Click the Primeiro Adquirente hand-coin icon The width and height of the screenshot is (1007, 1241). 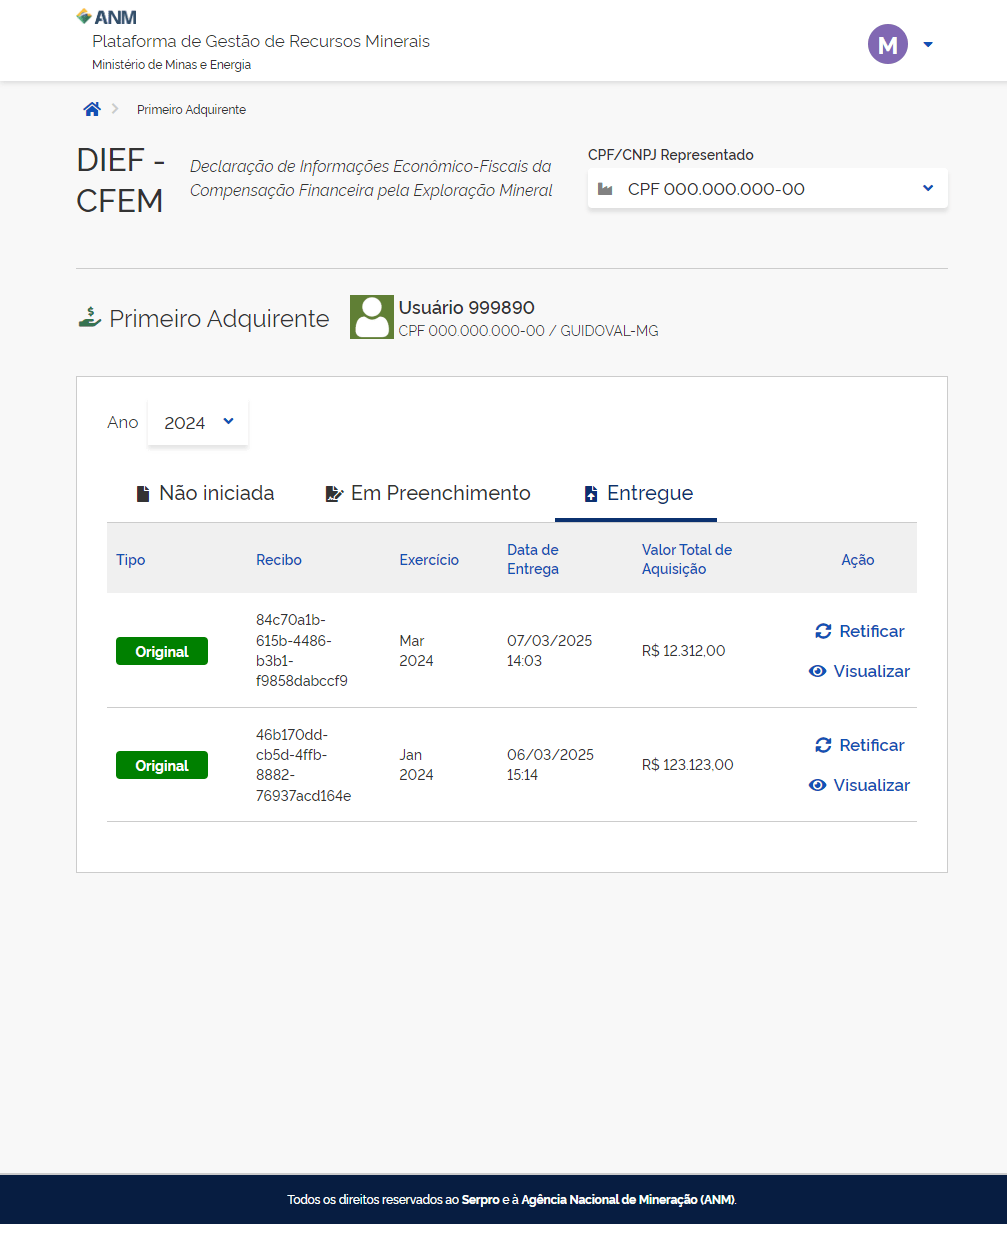click(x=90, y=318)
